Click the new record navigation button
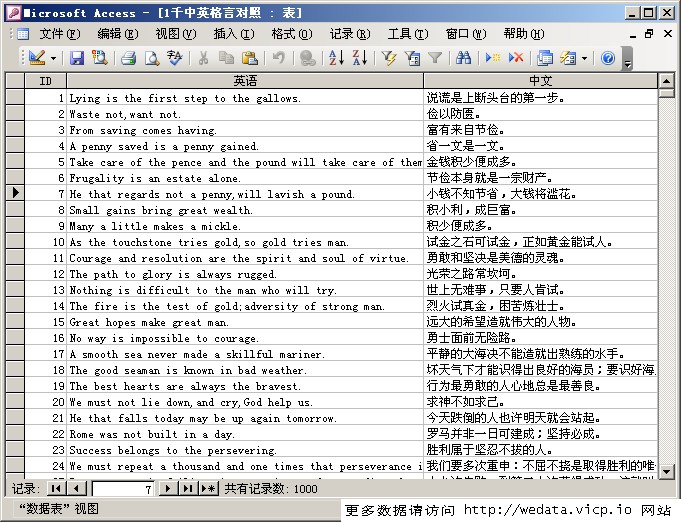 pos(208,489)
